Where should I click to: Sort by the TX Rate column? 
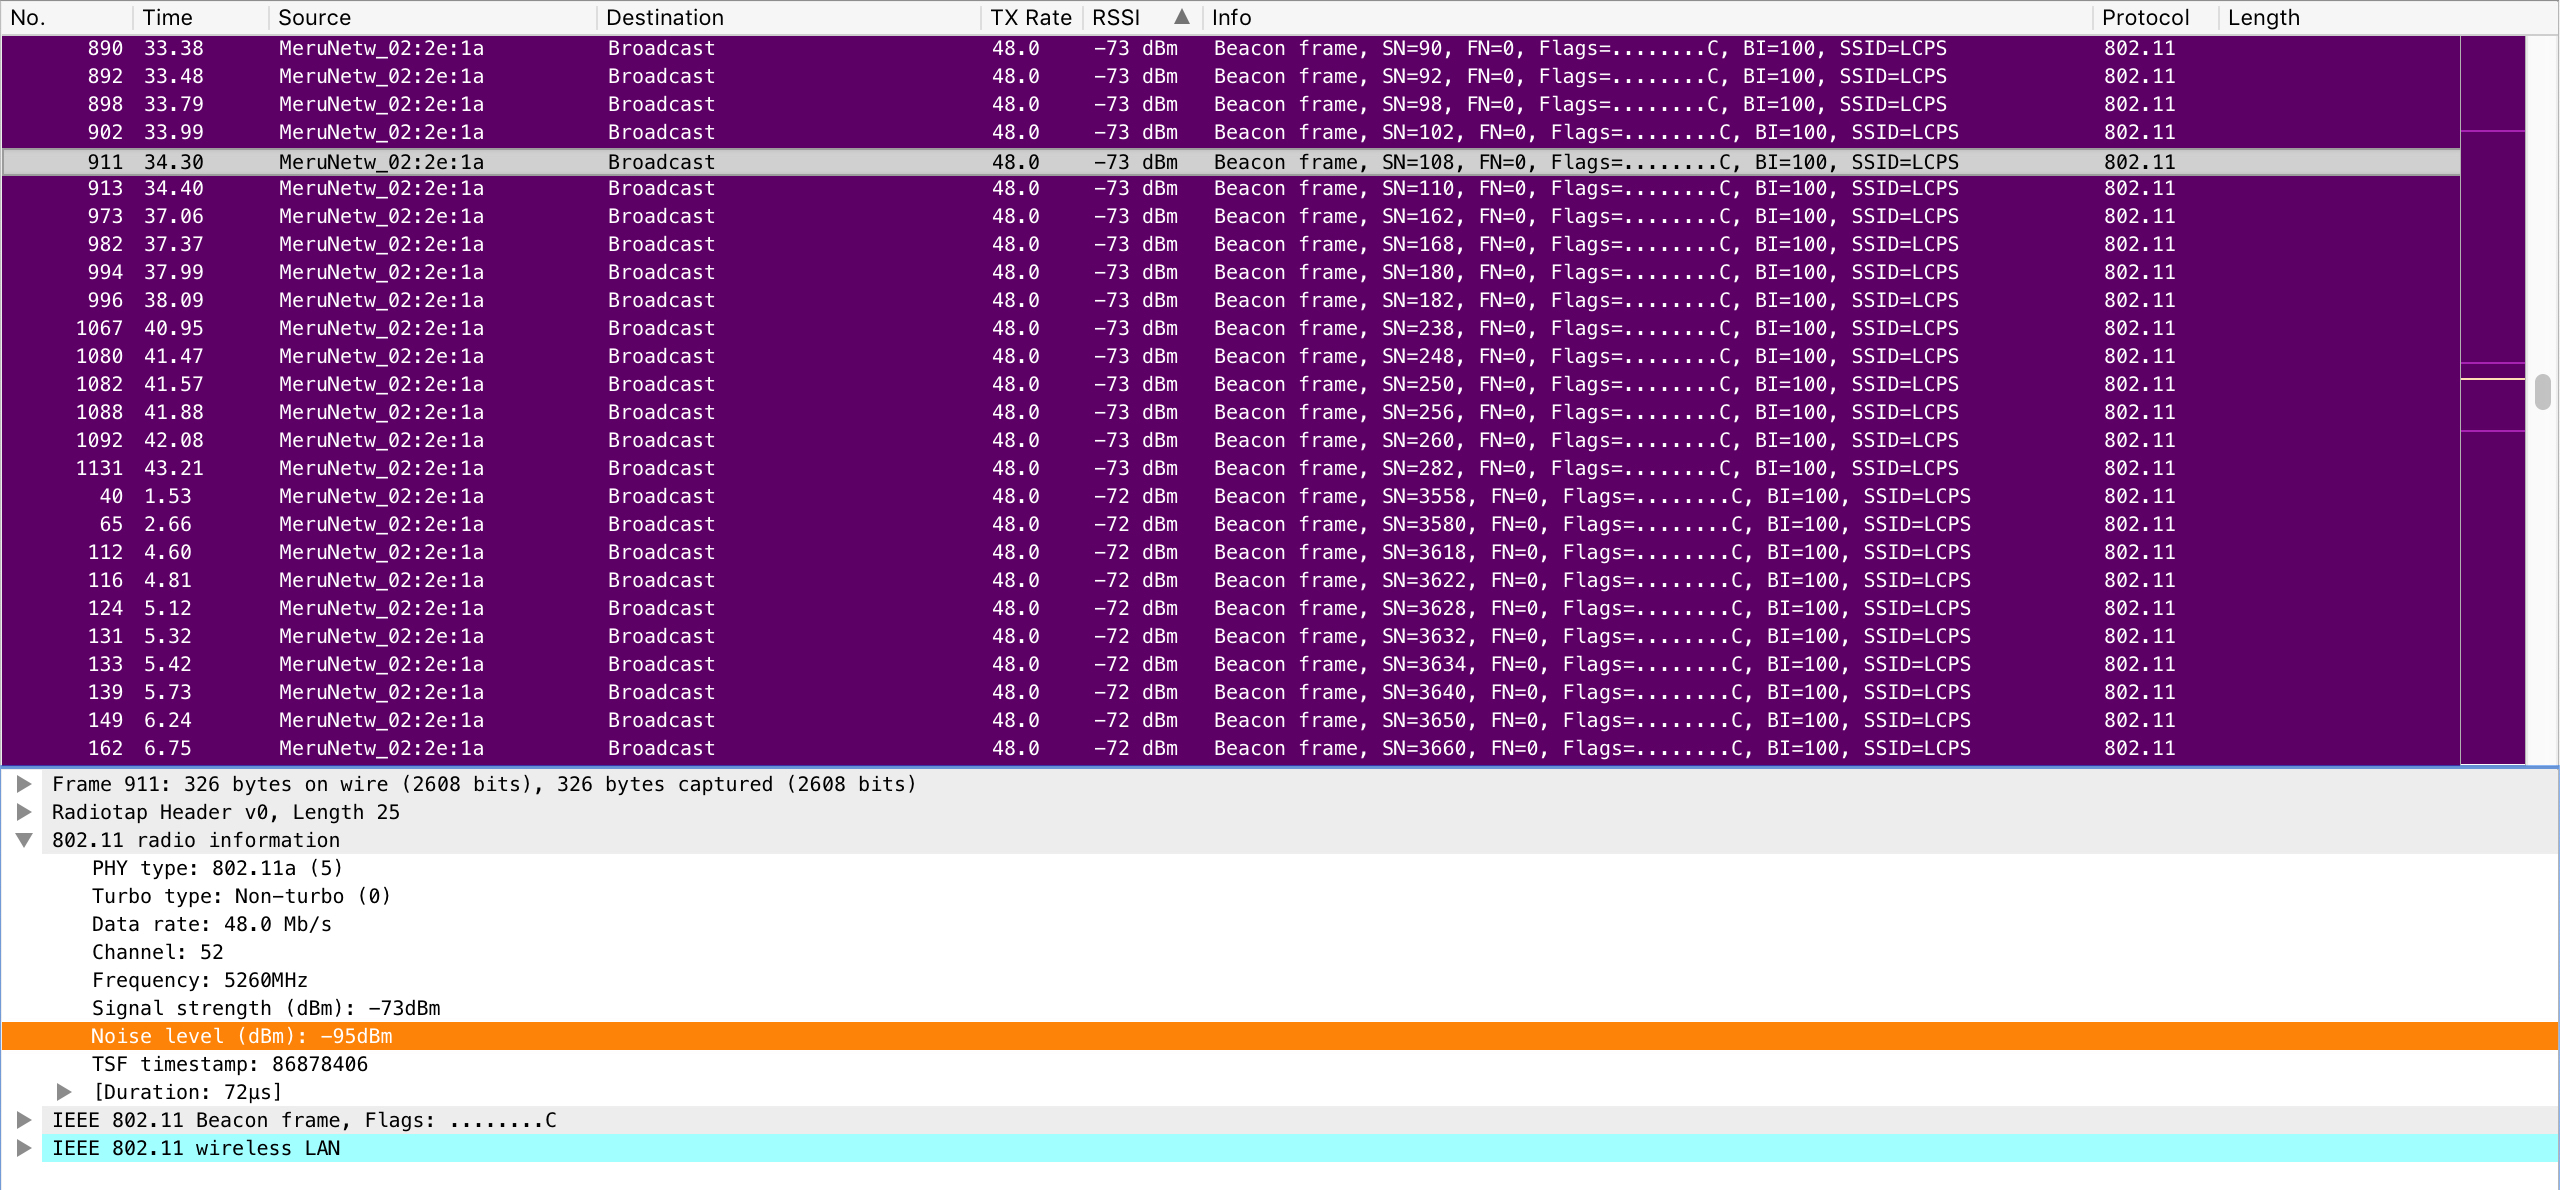pos(1030,17)
